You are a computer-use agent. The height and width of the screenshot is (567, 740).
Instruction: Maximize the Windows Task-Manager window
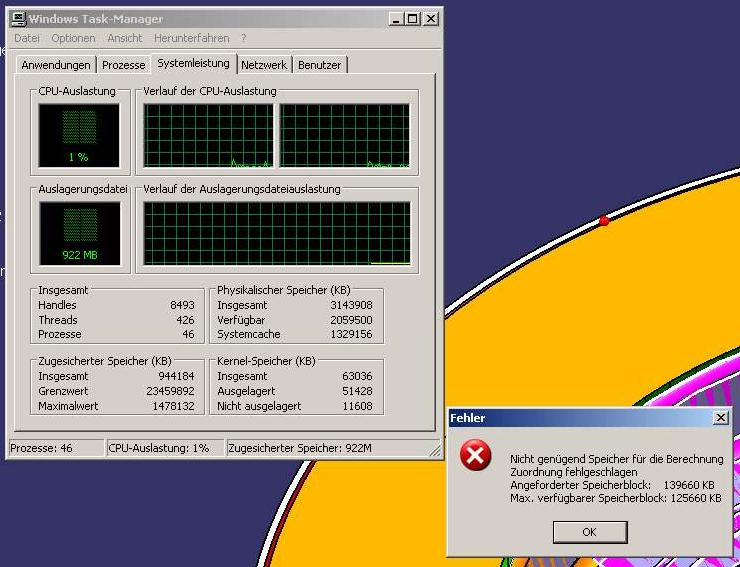pos(412,19)
